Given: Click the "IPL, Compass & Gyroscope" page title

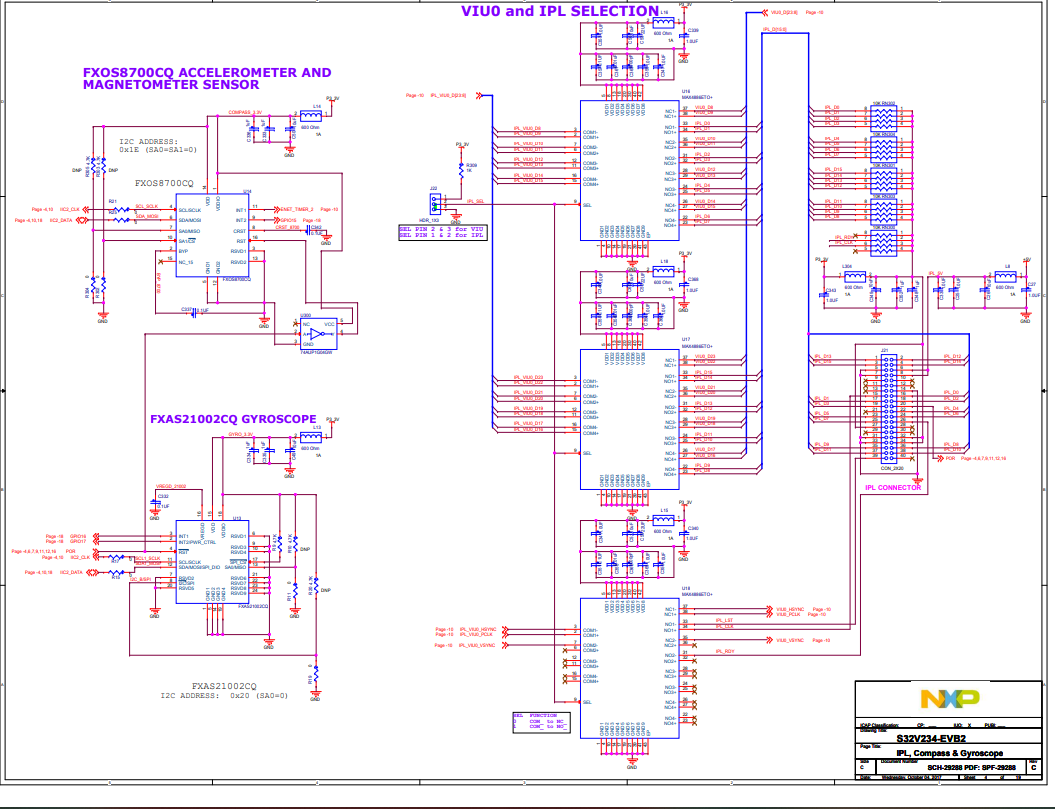Looking at the screenshot, I should pyautogui.click(x=949, y=753).
